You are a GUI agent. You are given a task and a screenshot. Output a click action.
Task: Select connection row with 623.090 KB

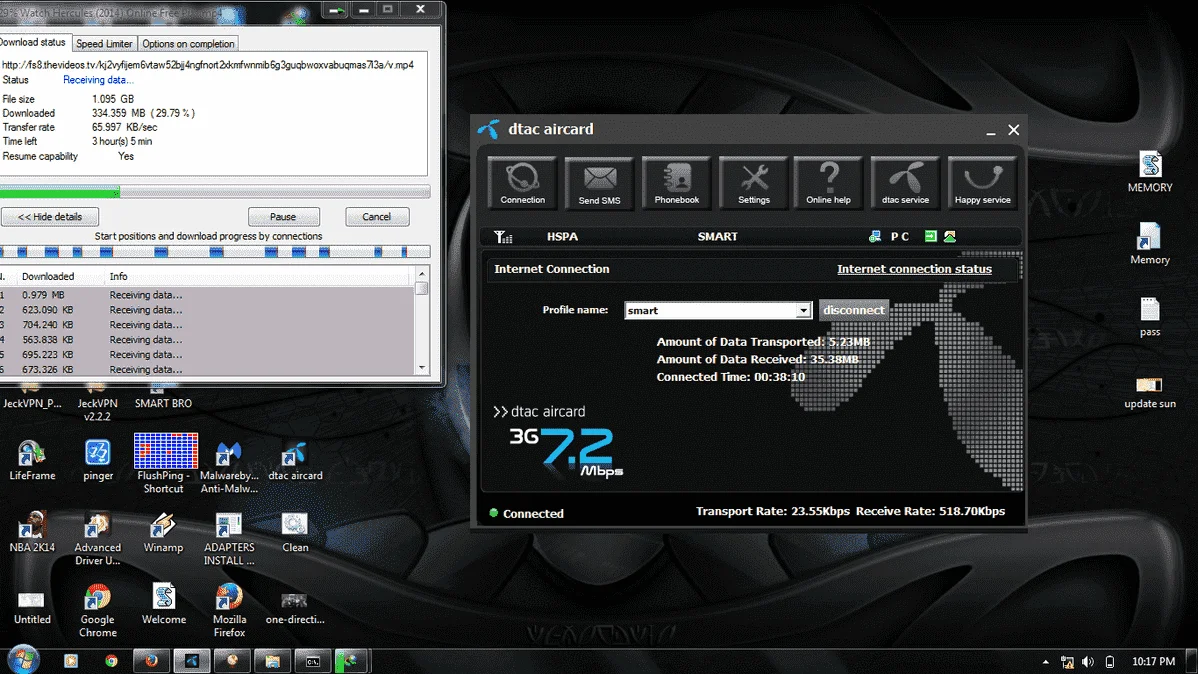tap(207, 310)
